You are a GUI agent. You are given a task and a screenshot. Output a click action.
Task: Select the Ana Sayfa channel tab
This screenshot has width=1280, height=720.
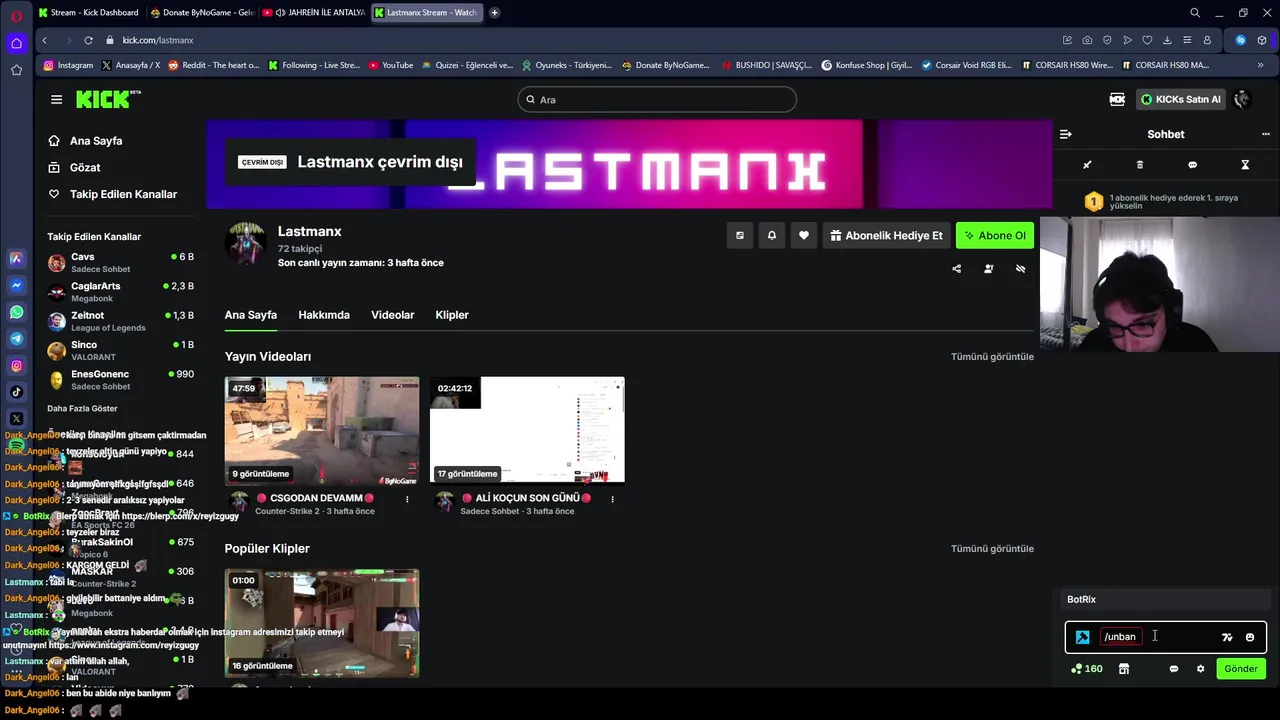click(250, 315)
